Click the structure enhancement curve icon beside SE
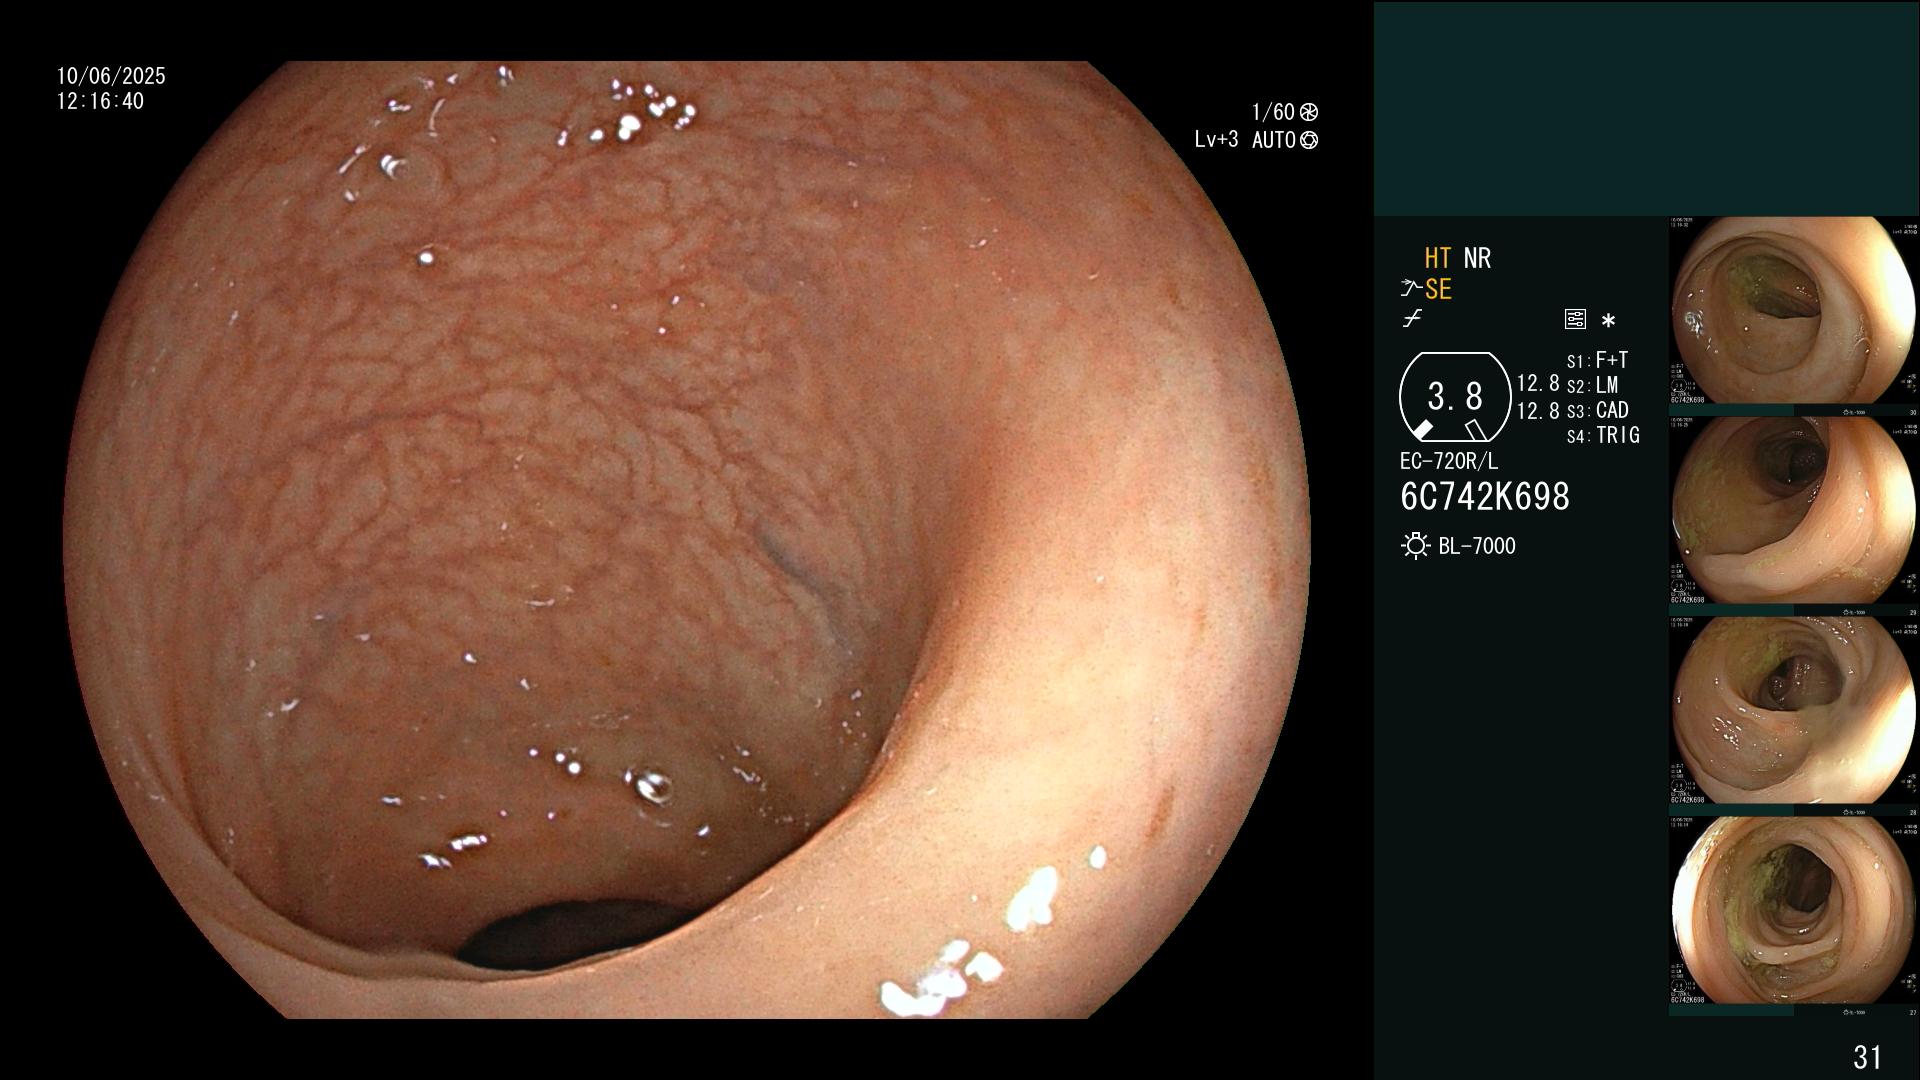Viewport: 1920px width, 1080px height. click(x=1411, y=289)
